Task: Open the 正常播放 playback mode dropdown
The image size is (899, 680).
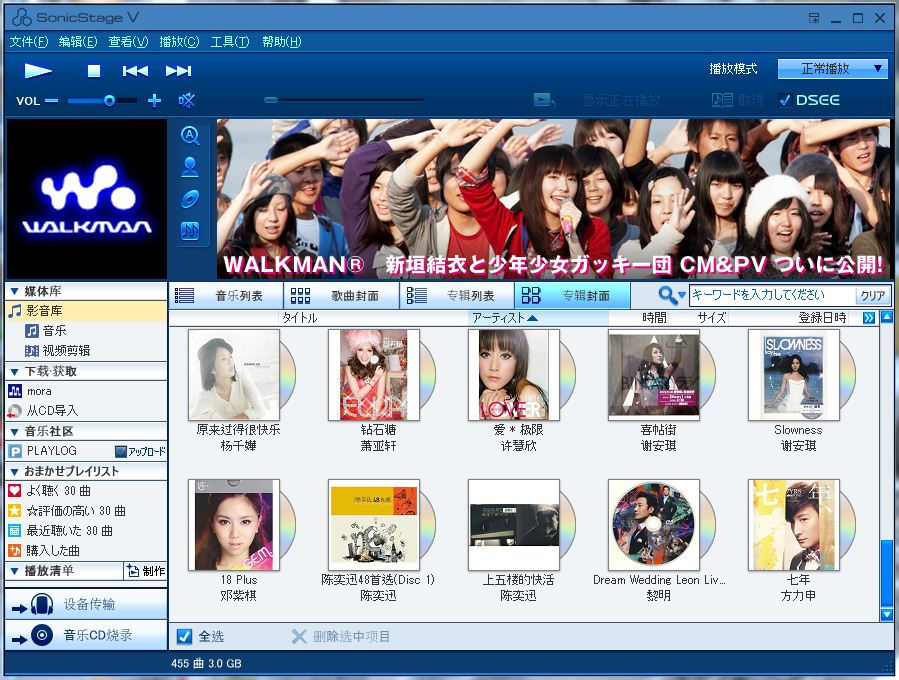Action: click(832, 69)
